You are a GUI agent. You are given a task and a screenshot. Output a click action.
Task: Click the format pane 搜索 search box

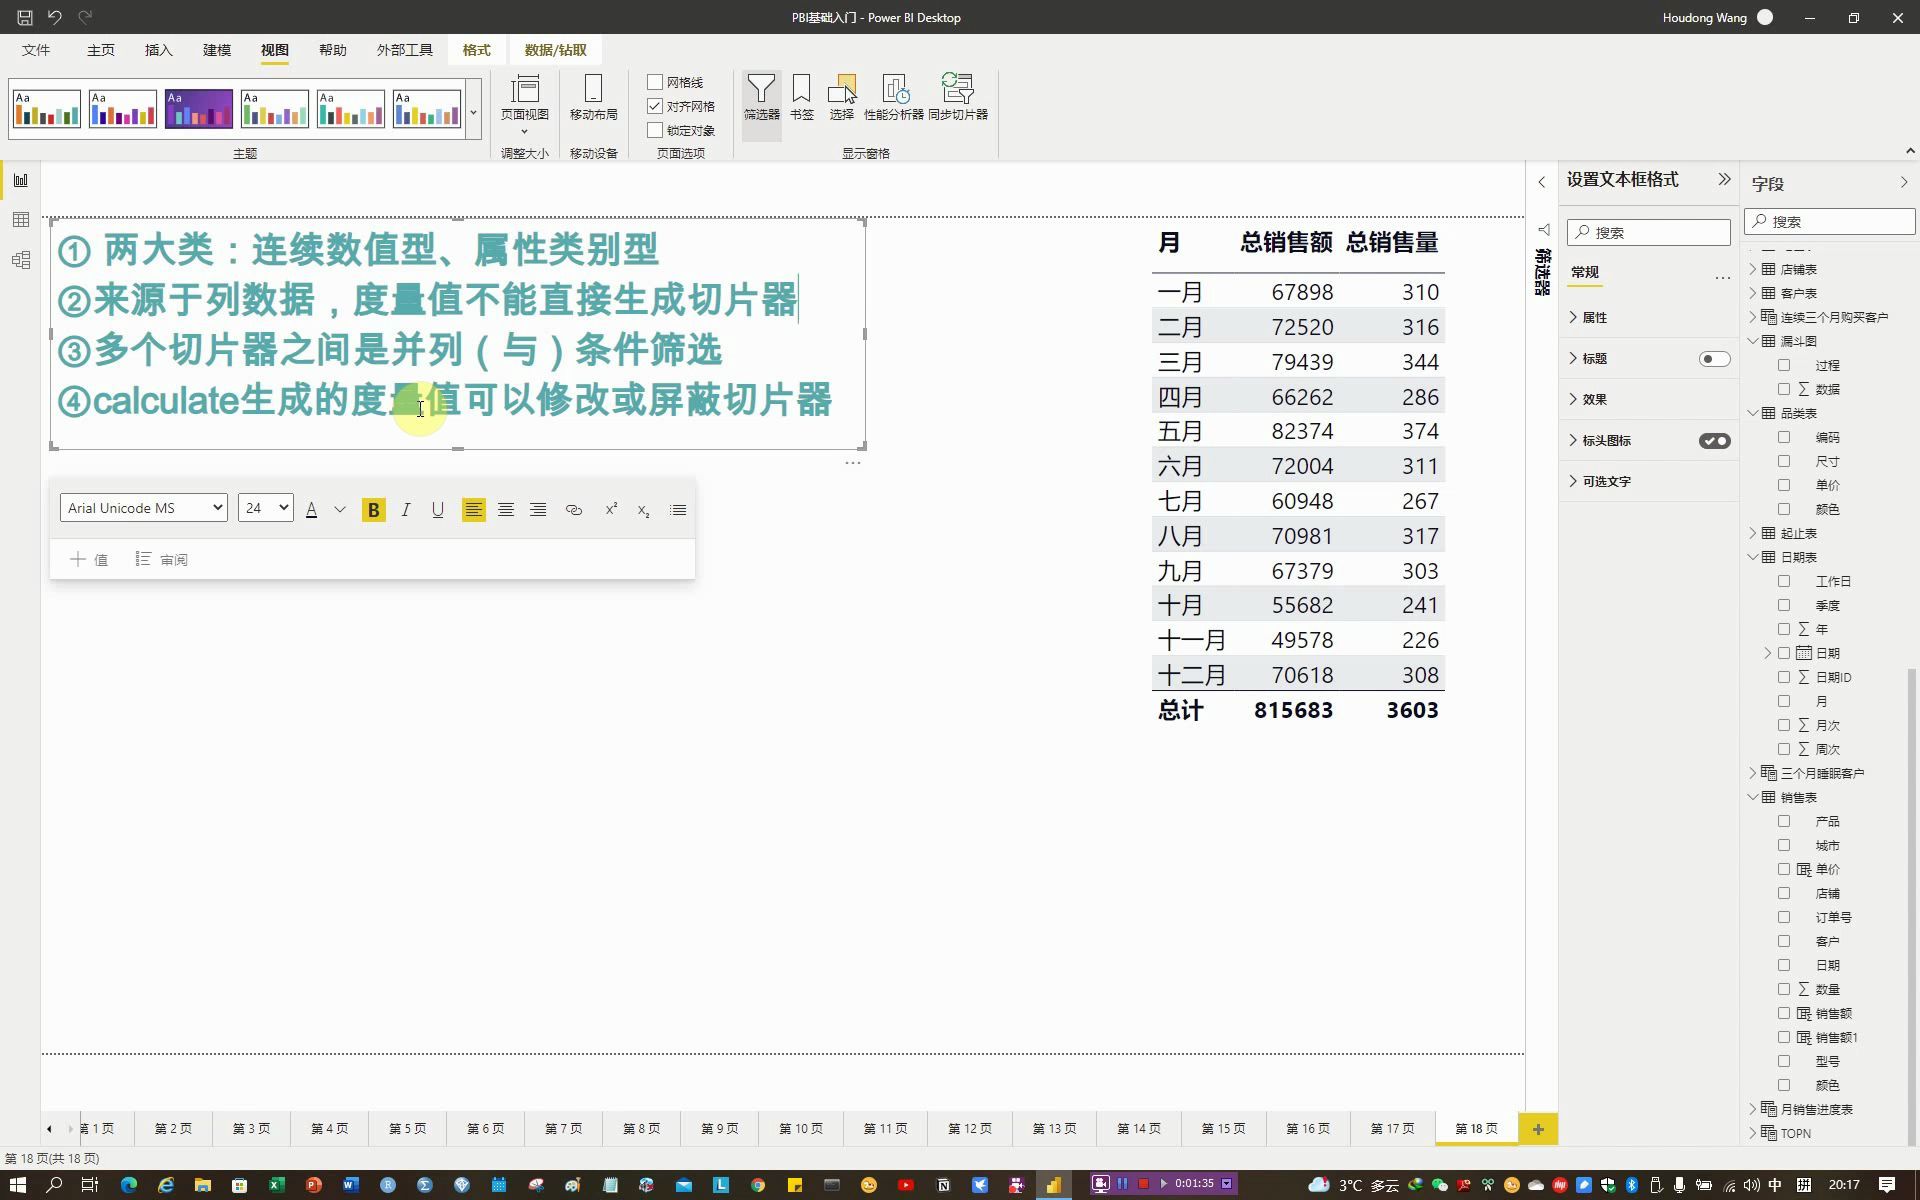(x=1649, y=233)
